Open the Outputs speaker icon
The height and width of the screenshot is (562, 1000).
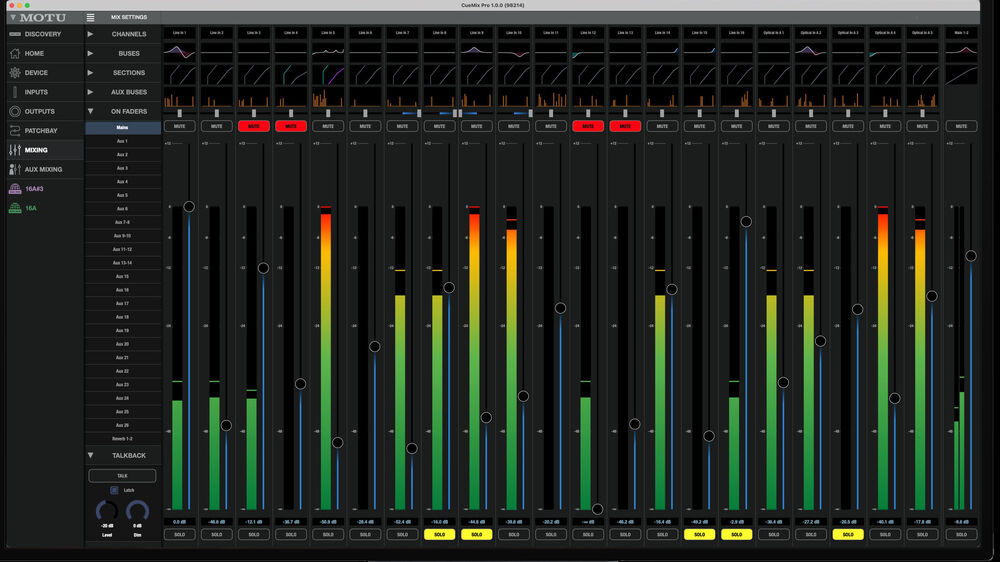(15, 111)
